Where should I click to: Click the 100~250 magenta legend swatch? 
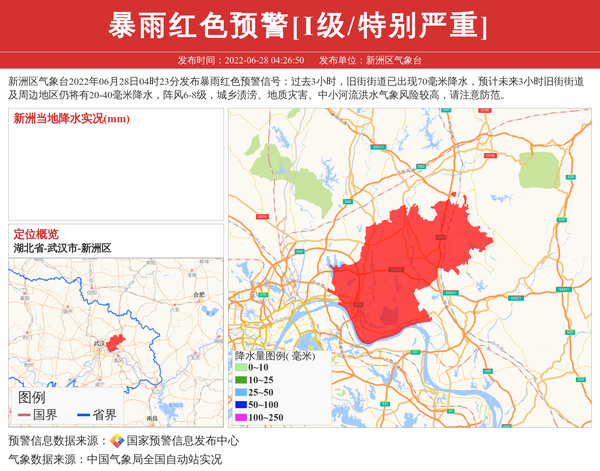pyautogui.click(x=240, y=417)
